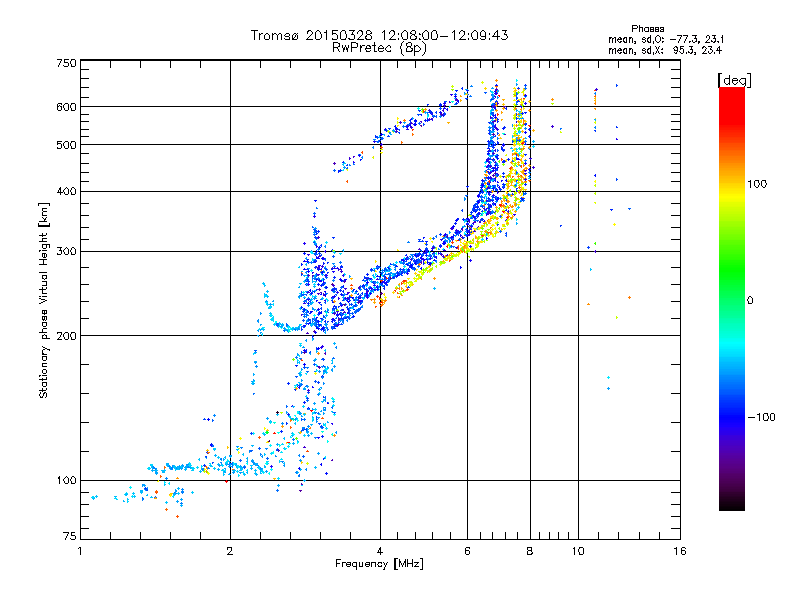Click the RwPretec (8p) subtitle
The height and width of the screenshot is (600, 800).
[379, 48]
